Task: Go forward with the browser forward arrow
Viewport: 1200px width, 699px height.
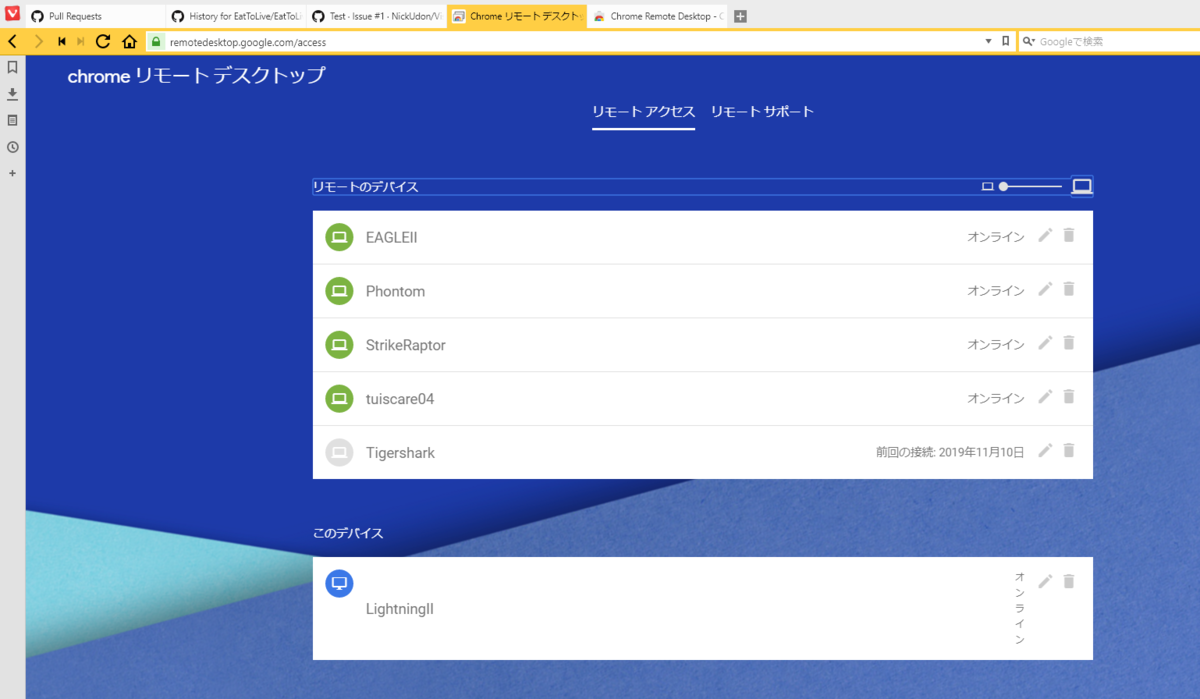Action: click(38, 42)
